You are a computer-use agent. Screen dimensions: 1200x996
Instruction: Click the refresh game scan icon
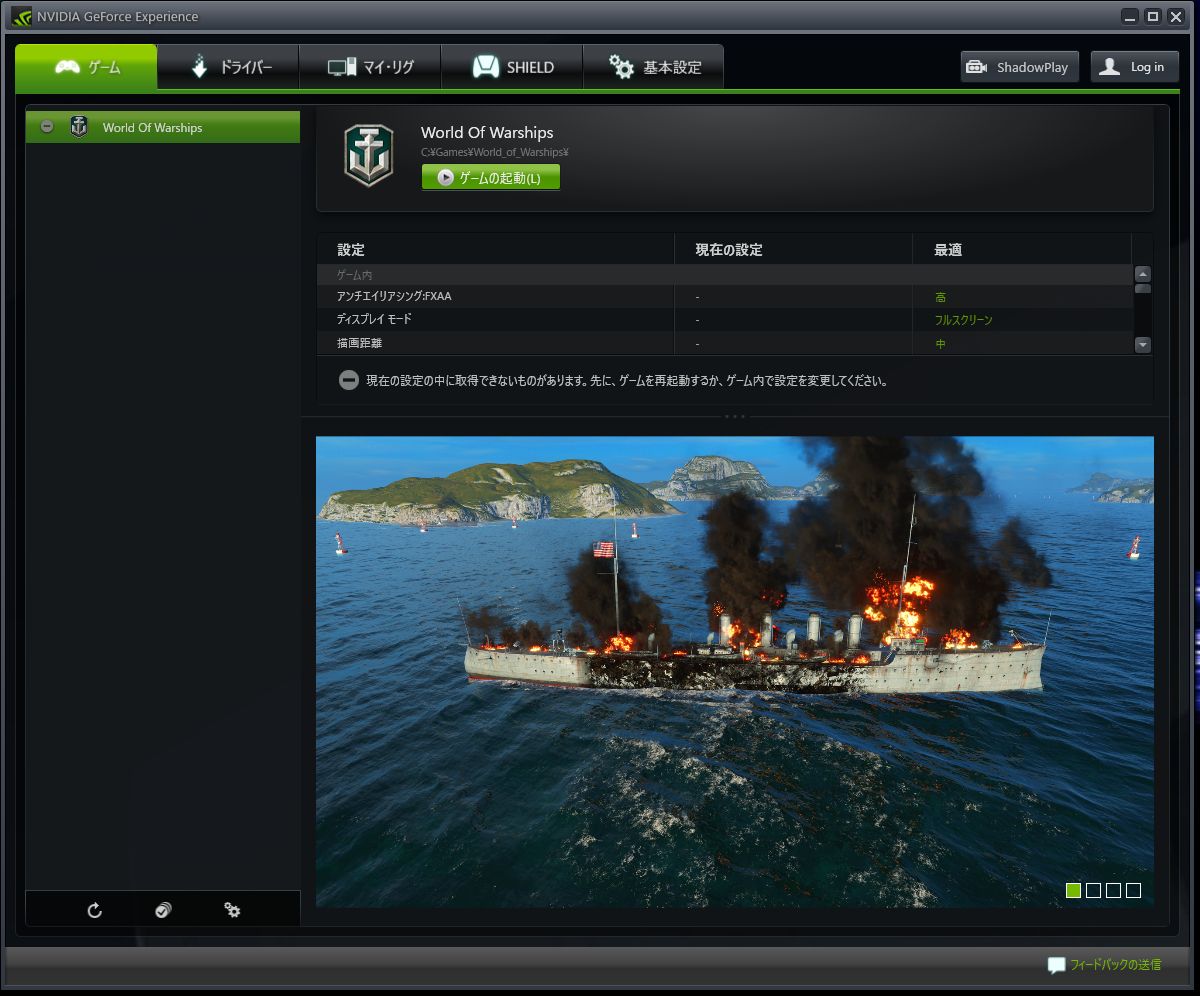pos(95,910)
